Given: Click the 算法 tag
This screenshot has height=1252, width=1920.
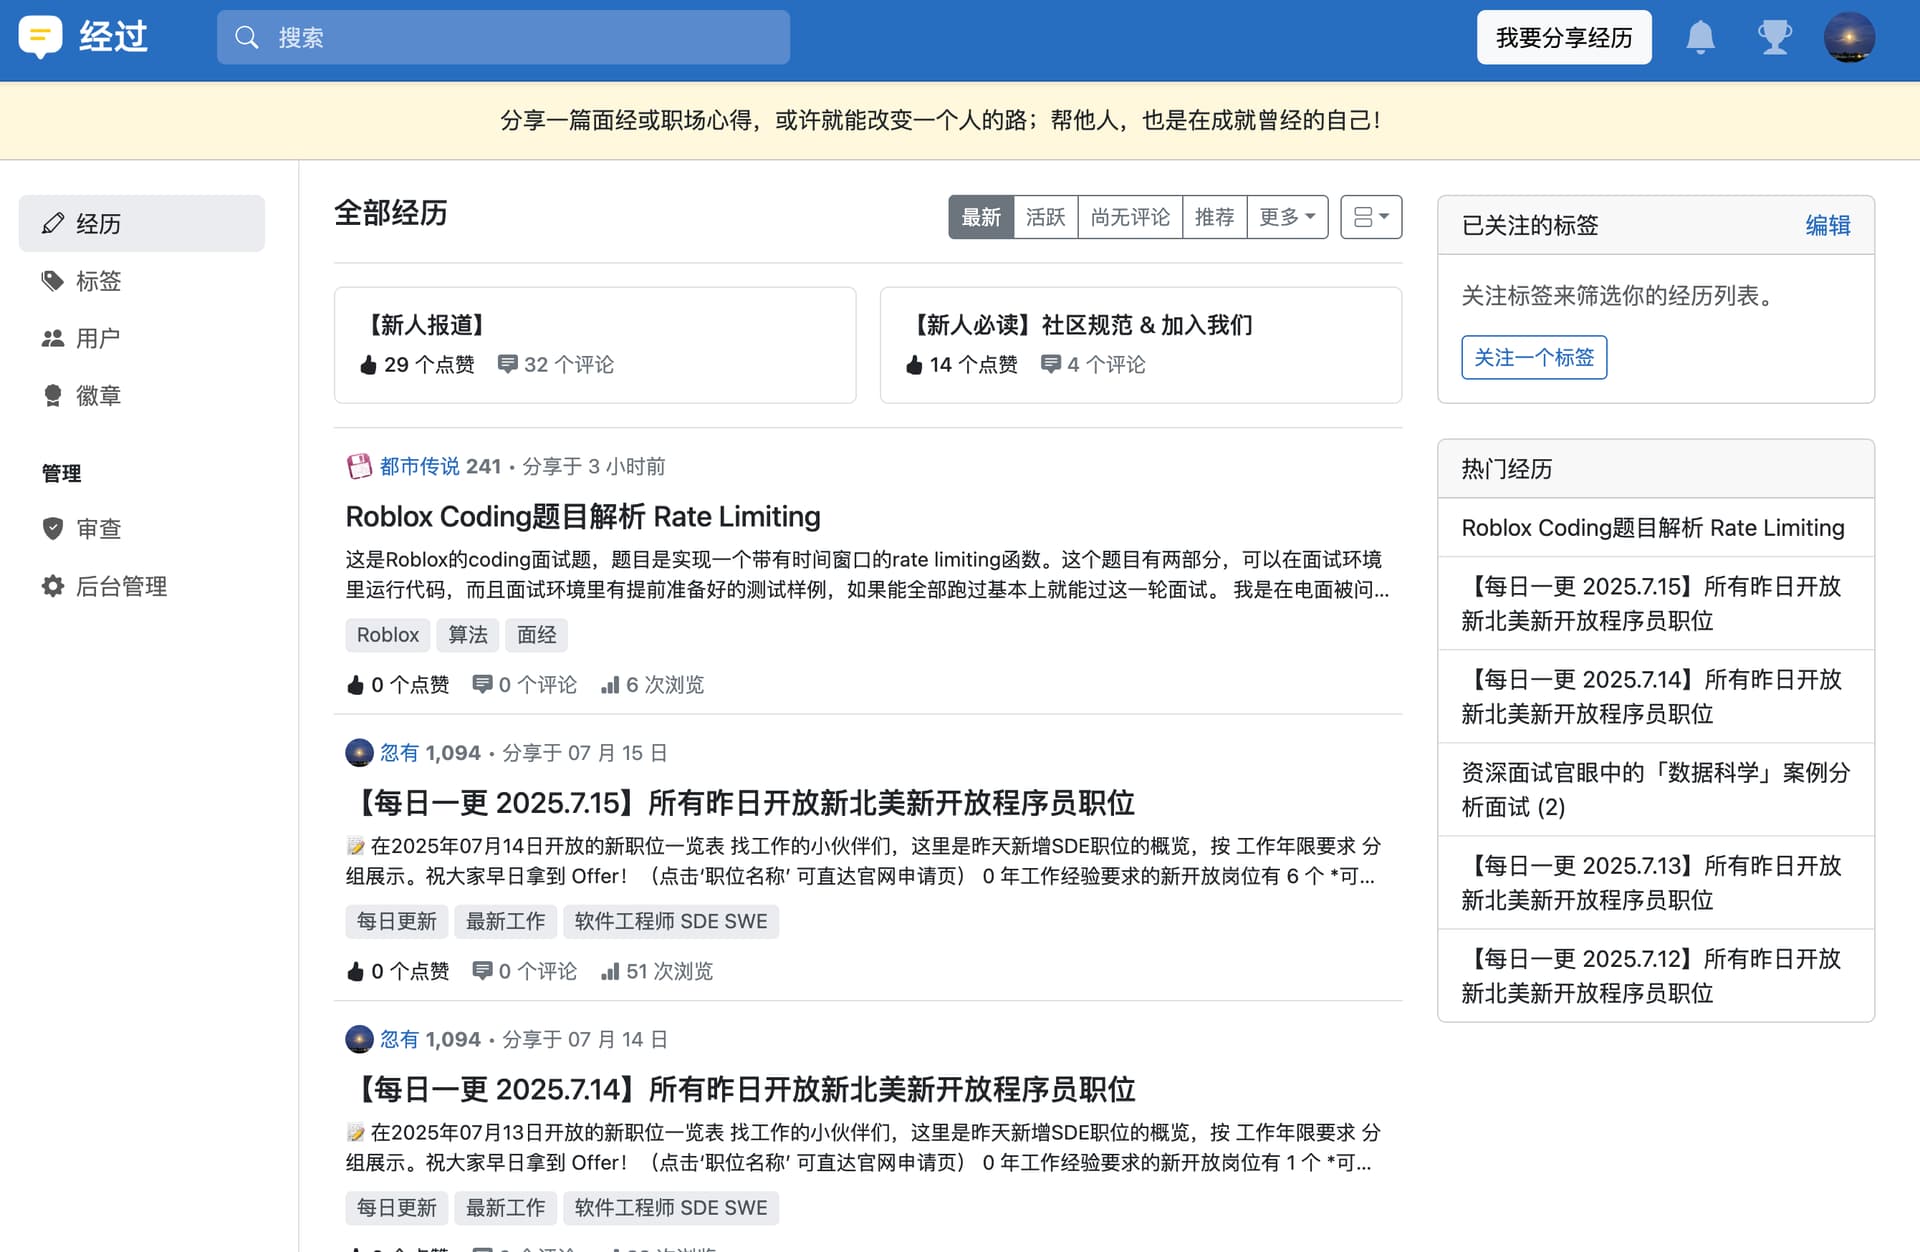Looking at the screenshot, I should tap(468, 635).
